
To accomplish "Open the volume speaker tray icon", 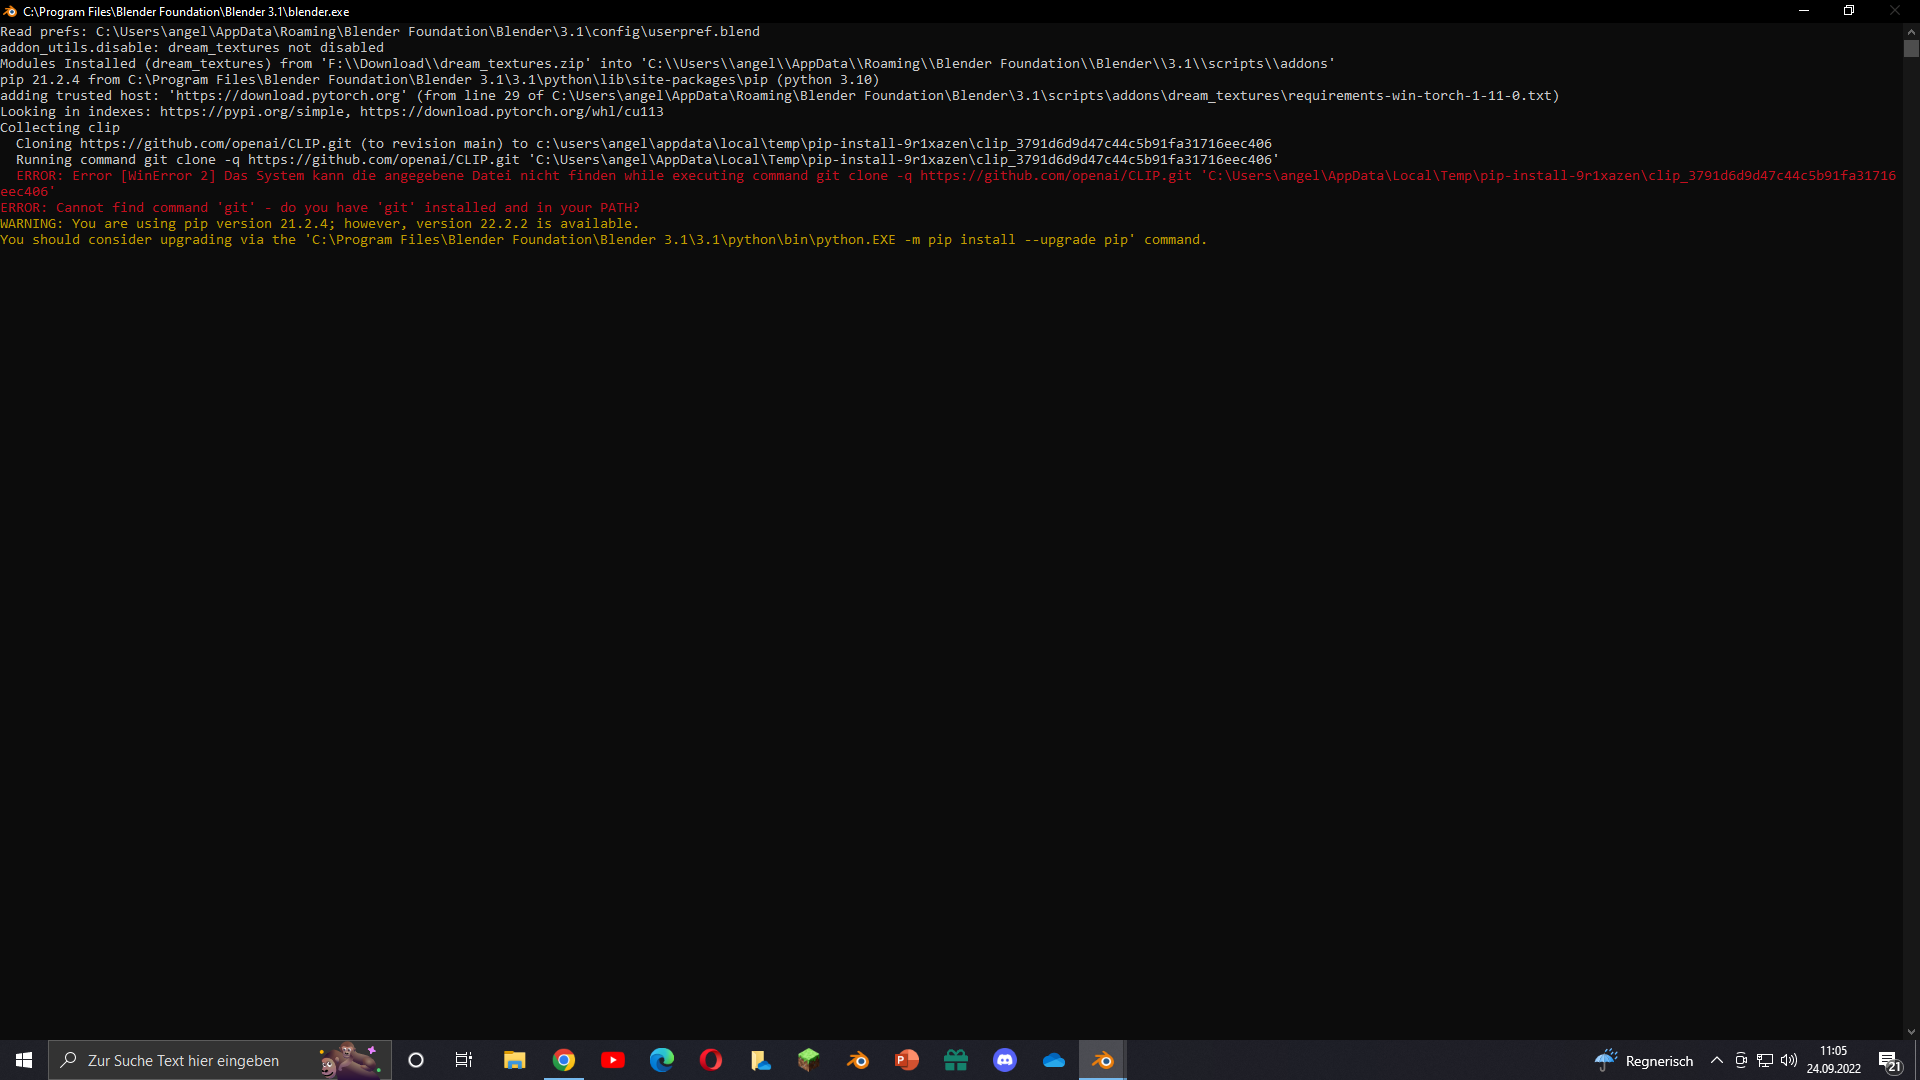I will click(x=1789, y=1060).
